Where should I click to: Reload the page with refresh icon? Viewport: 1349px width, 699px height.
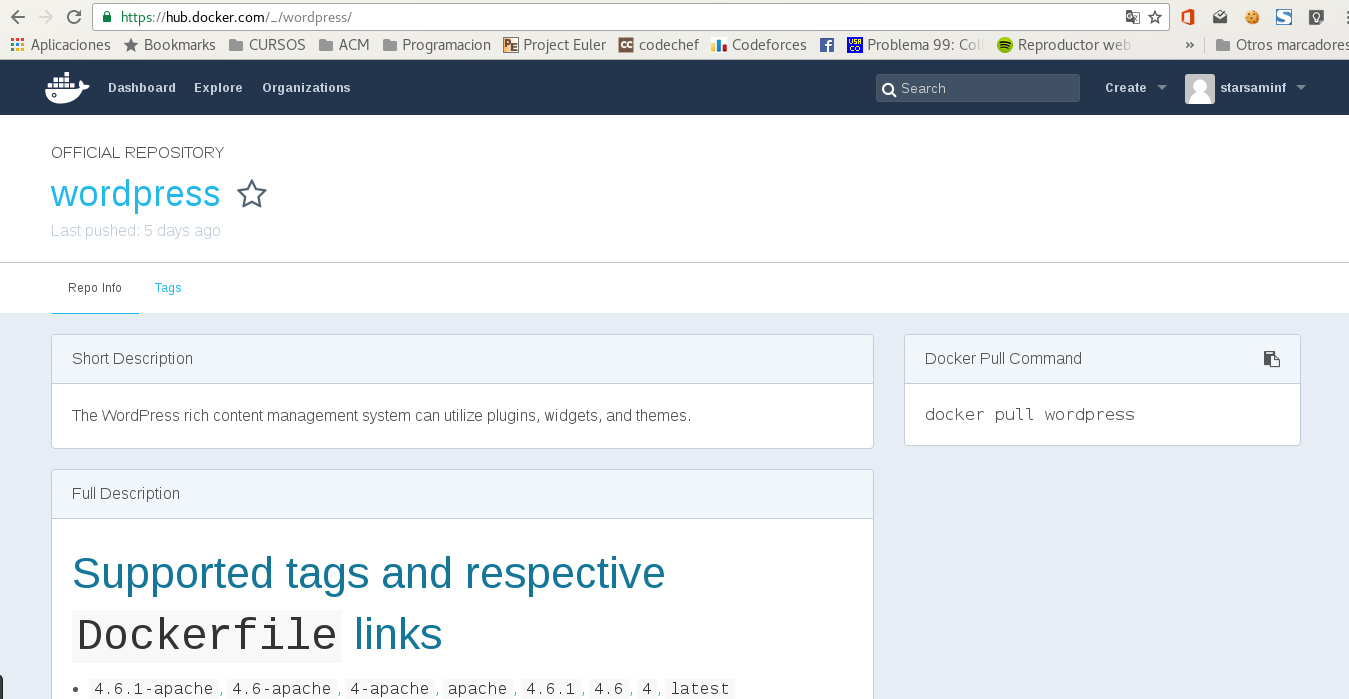click(73, 17)
